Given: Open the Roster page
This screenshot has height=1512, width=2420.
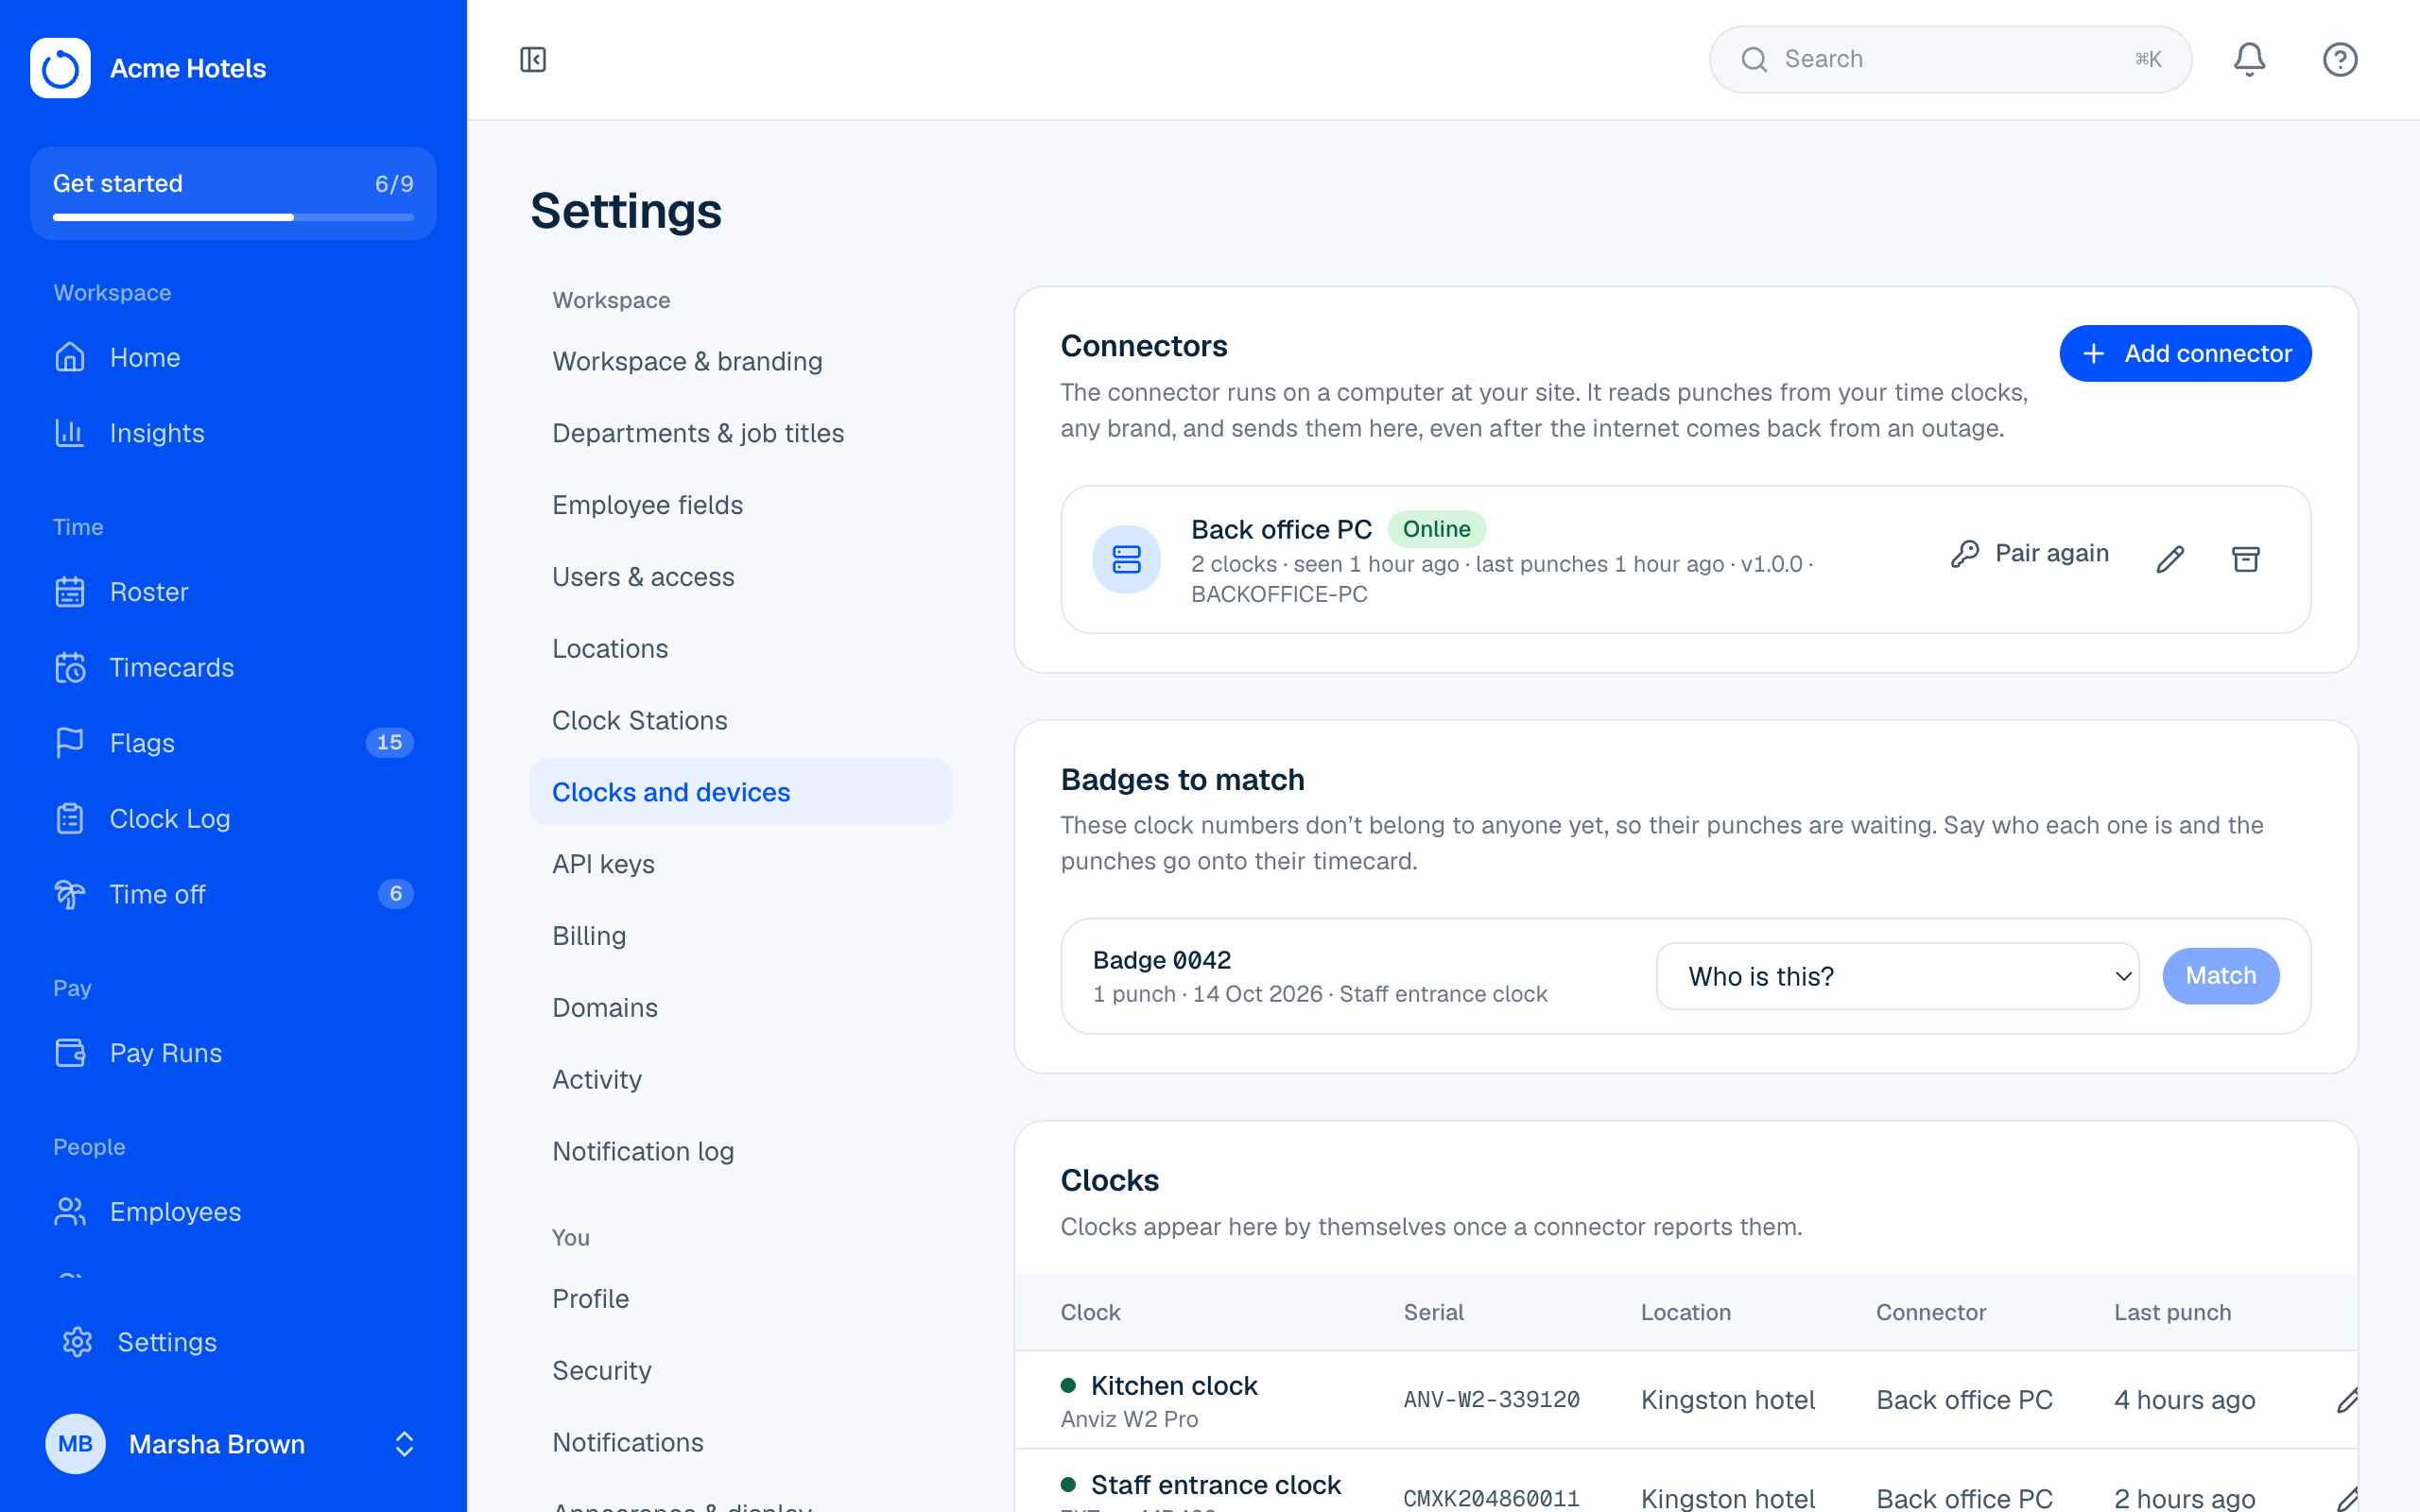Looking at the screenshot, I should [x=233, y=592].
